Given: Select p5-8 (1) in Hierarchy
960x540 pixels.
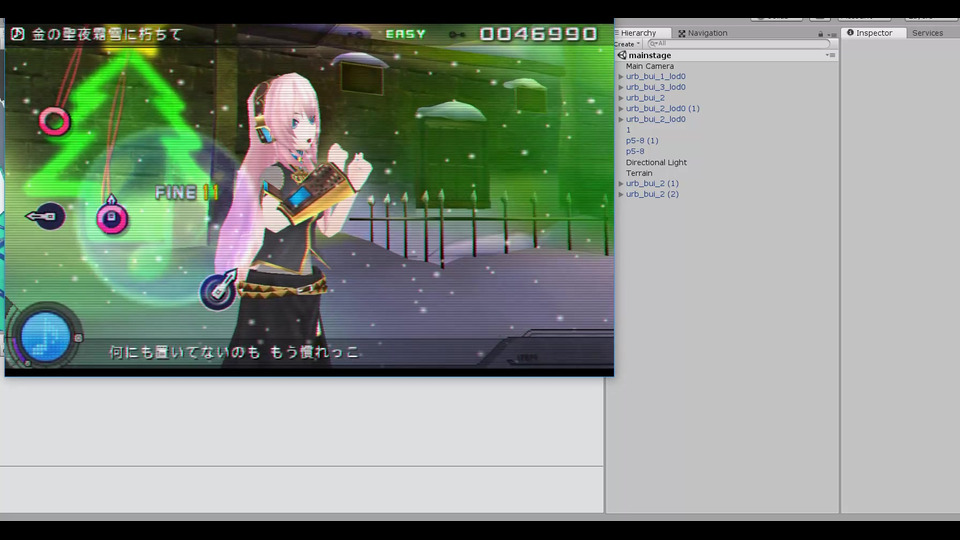Looking at the screenshot, I should pos(642,140).
